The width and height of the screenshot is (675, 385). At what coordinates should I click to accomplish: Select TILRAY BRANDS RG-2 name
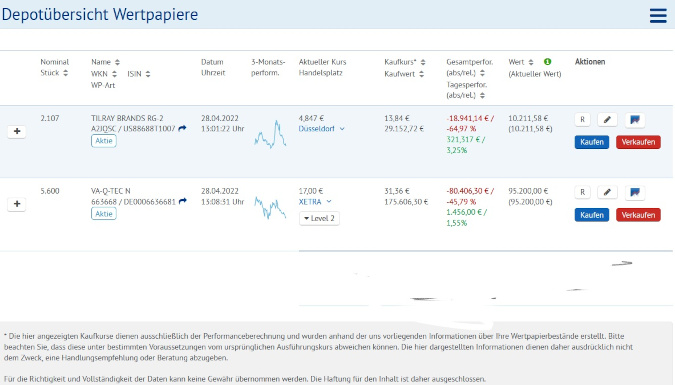tap(127, 118)
